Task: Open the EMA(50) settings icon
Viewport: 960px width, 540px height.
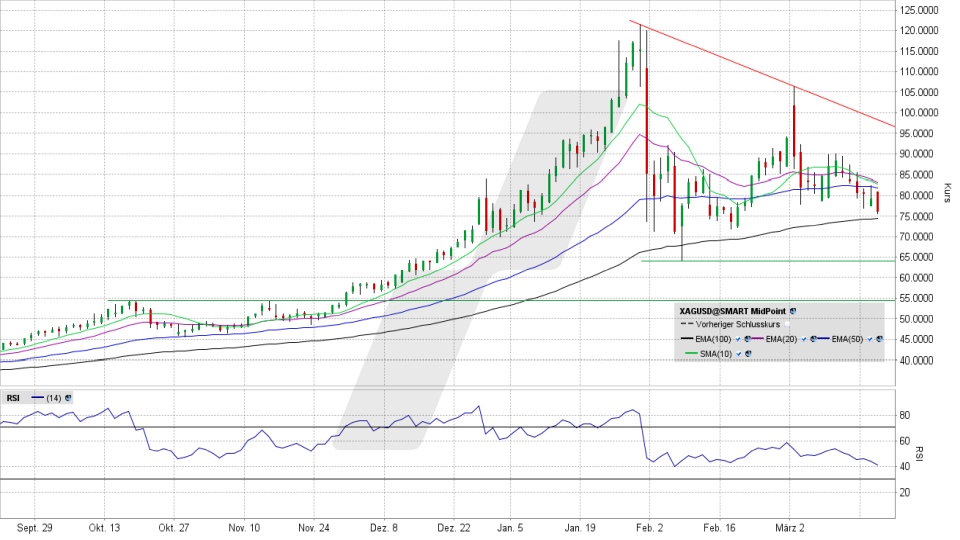Action: [879, 339]
